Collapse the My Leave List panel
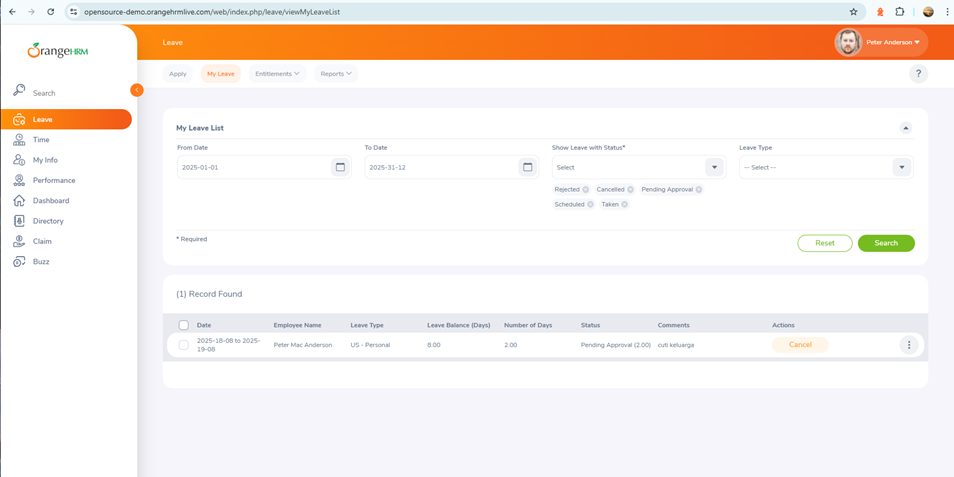The width and height of the screenshot is (954, 477). (x=905, y=128)
